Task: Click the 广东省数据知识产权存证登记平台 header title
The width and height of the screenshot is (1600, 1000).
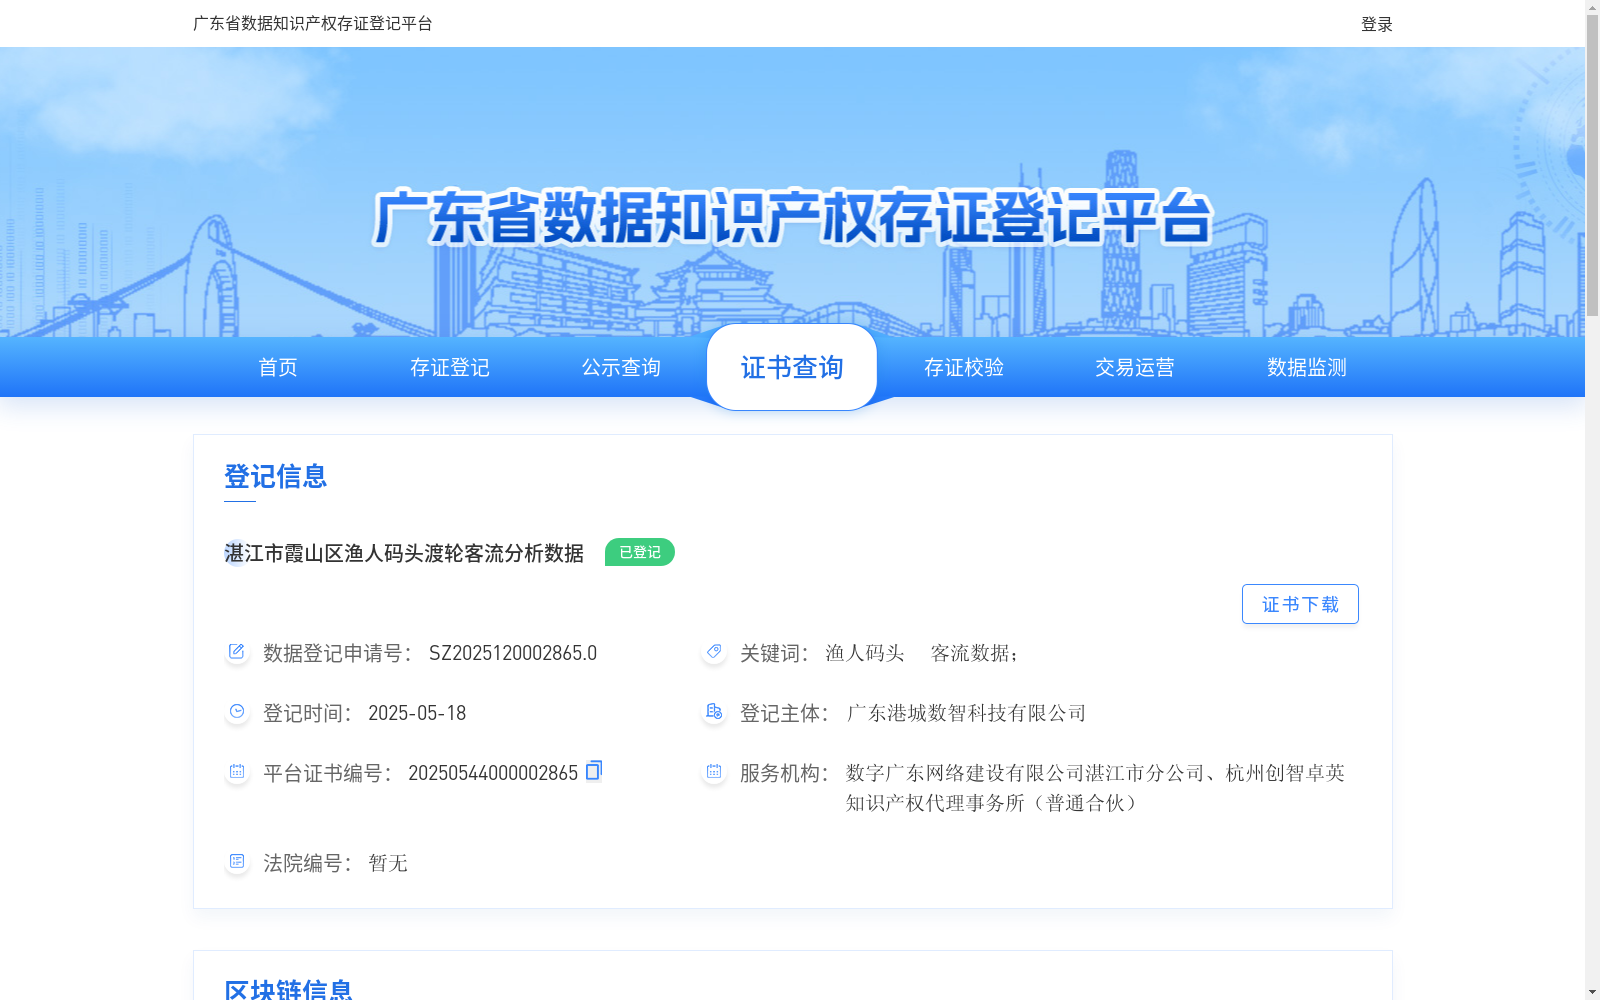Action: [313, 23]
